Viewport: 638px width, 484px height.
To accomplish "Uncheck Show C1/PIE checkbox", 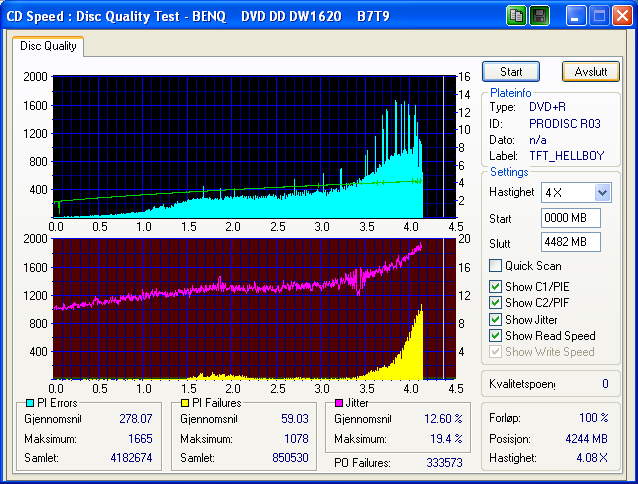I will pyautogui.click(x=495, y=286).
